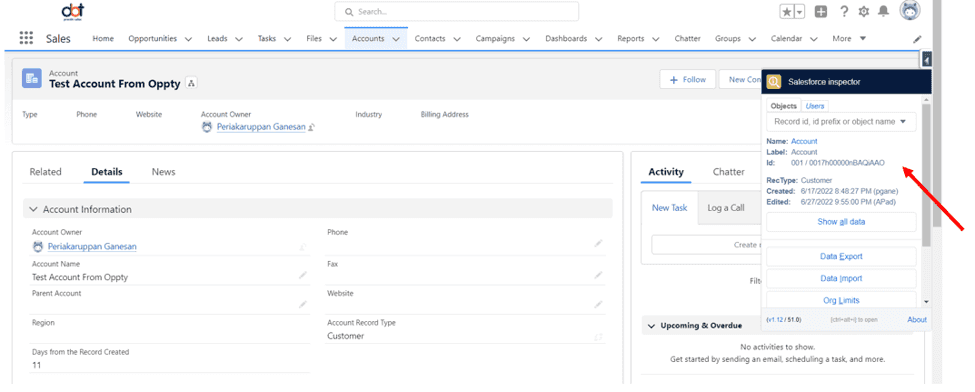This screenshot has height=392, width=975.
Task: Click the Salesforce inspector logo icon
Action: click(x=774, y=82)
